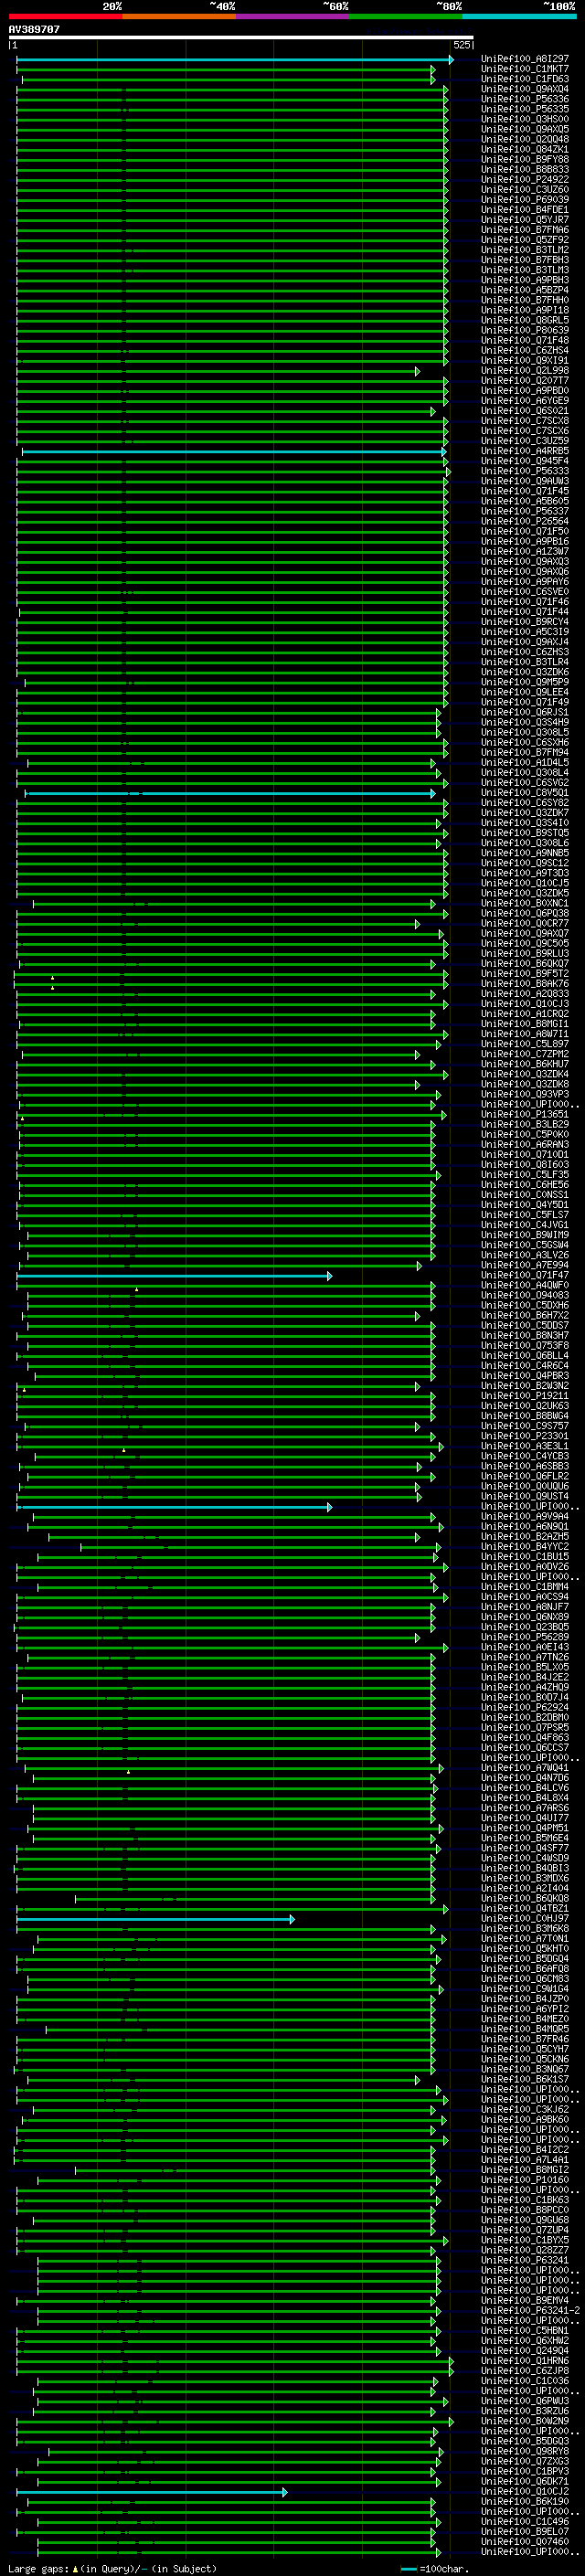Select hit label UniRef100_A7E994

click(524, 1266)
